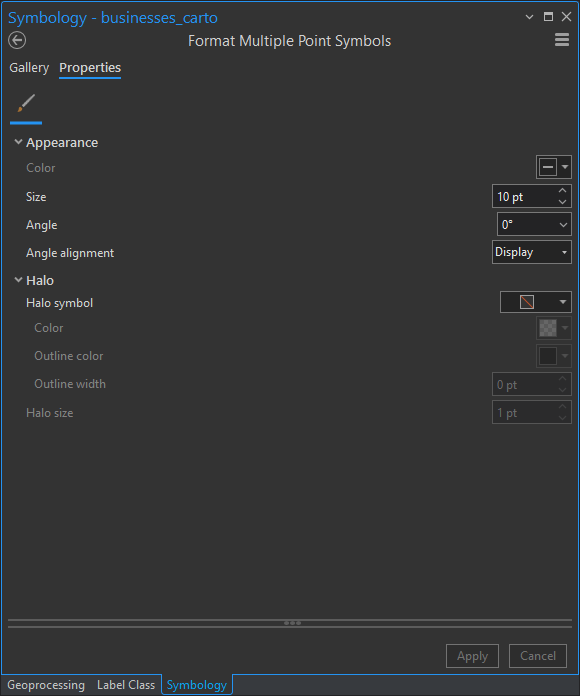Open the Angle alignment Display dropdown
This screenshot has height=696, width=580.
pyautogui.click(x=532, y=252)
